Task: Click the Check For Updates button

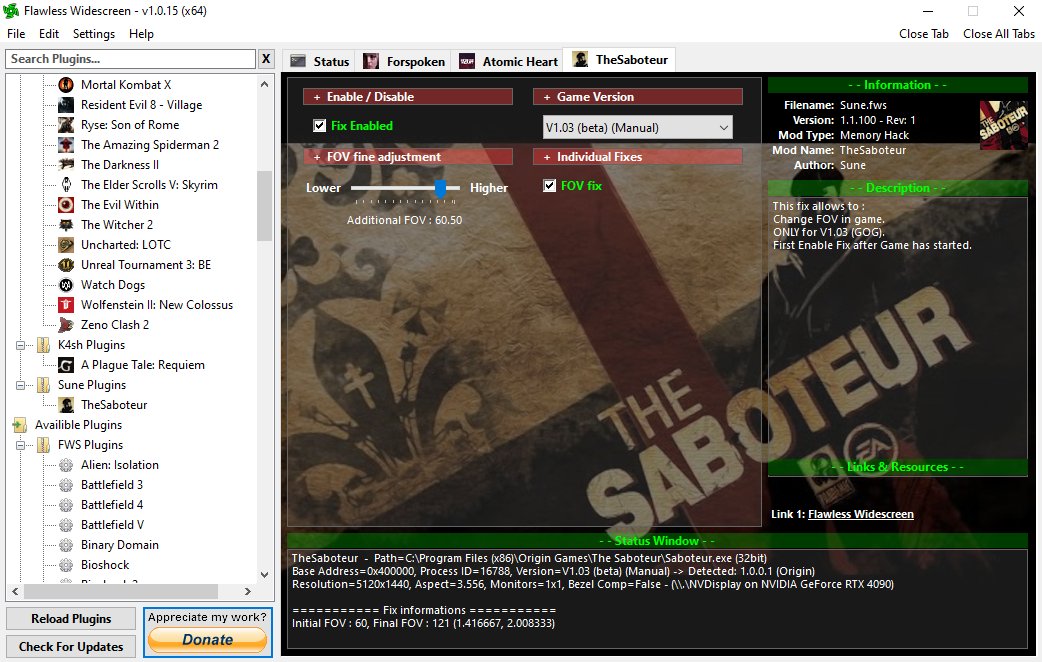Action: 71,647
